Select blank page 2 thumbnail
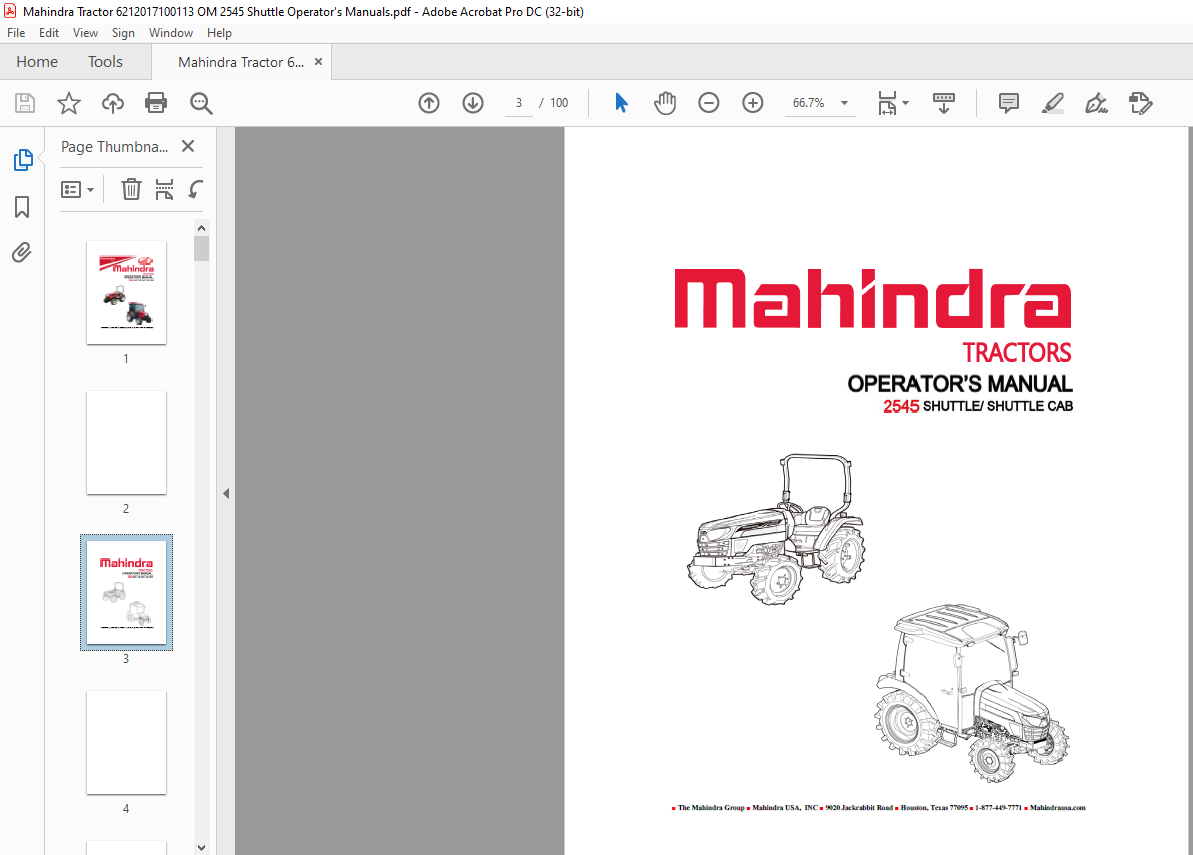This screenshot has height=855, width=1193. (126, 443)
